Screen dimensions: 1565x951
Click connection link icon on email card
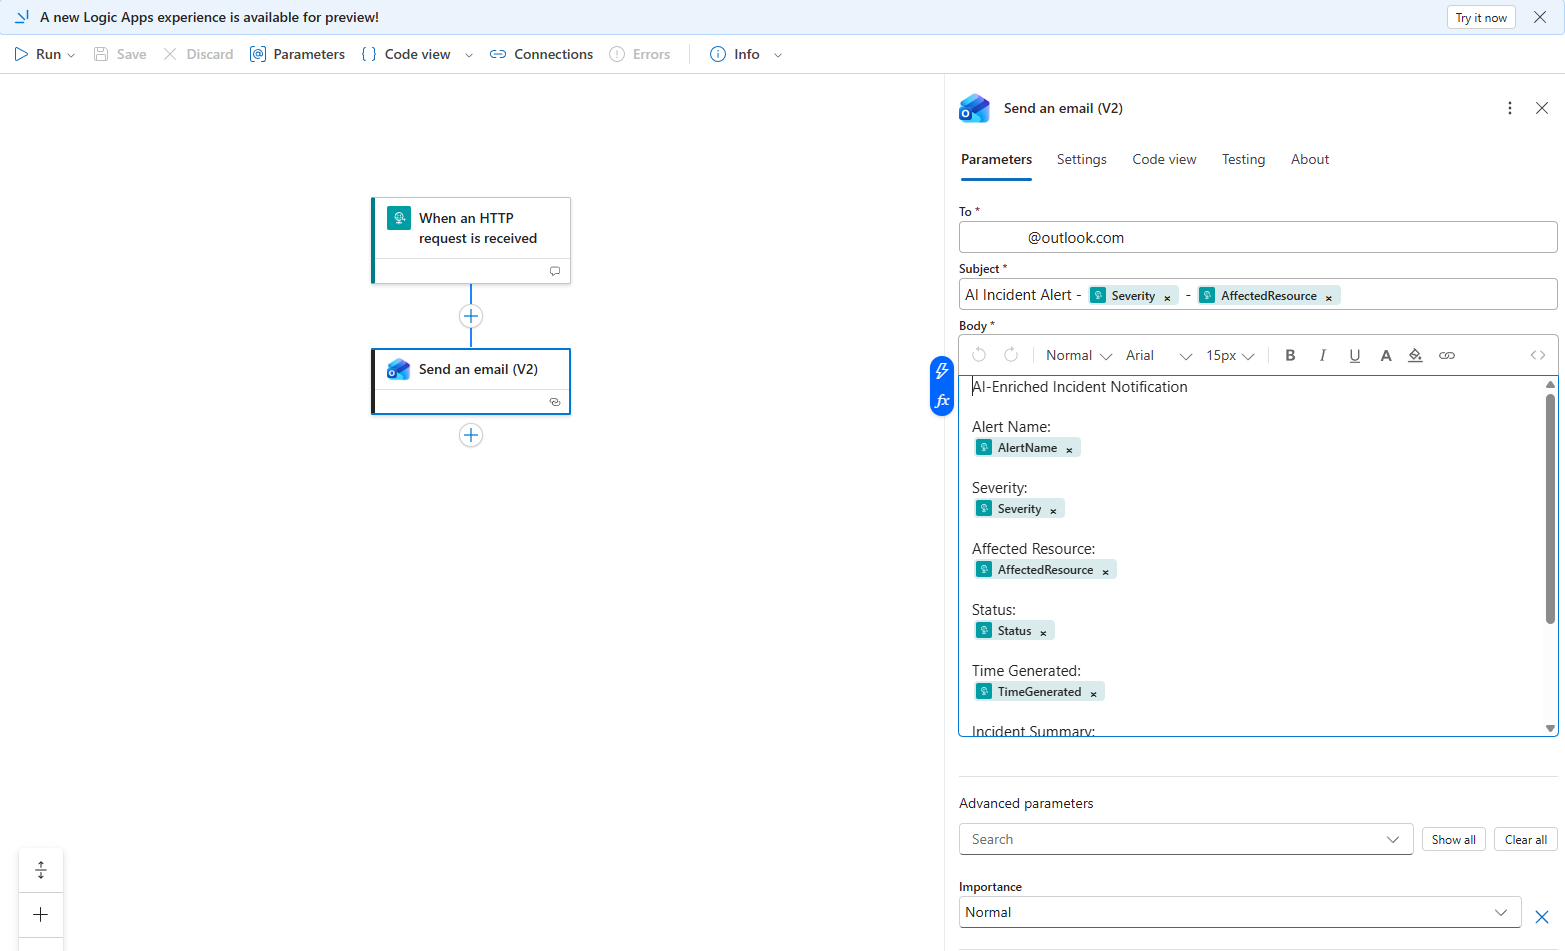(x=555, y=402)
